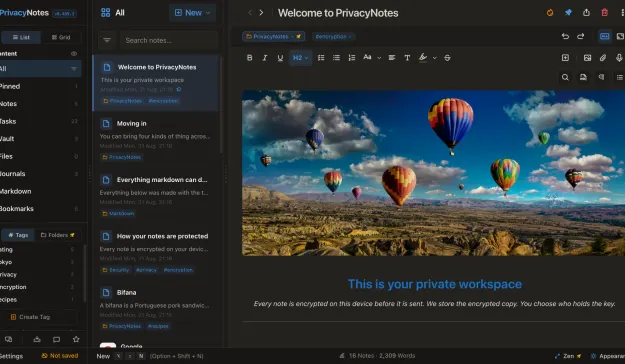The width and height of the screenshot is (625, 364).
Task: Toggle the blue pin for this note
Action: point(568,13)
